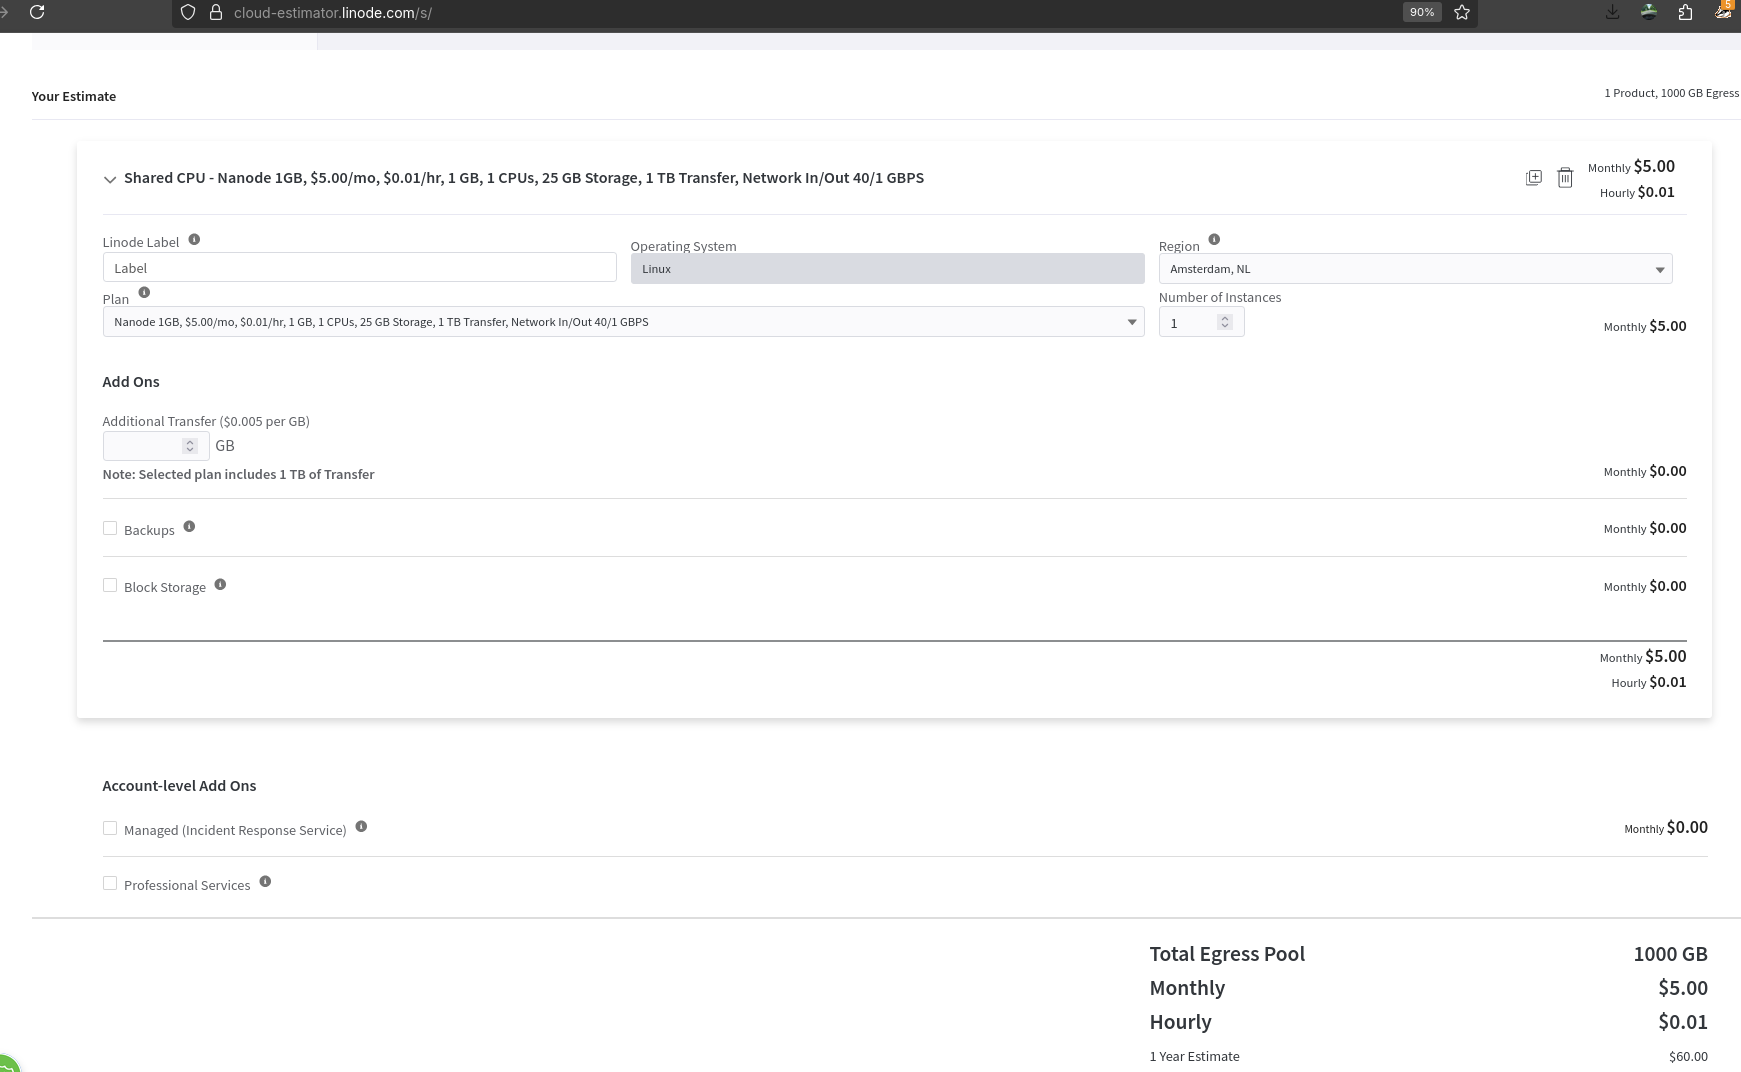Reload the page with browser refresh icon
1741x1072 pixels.
(37, 12)
